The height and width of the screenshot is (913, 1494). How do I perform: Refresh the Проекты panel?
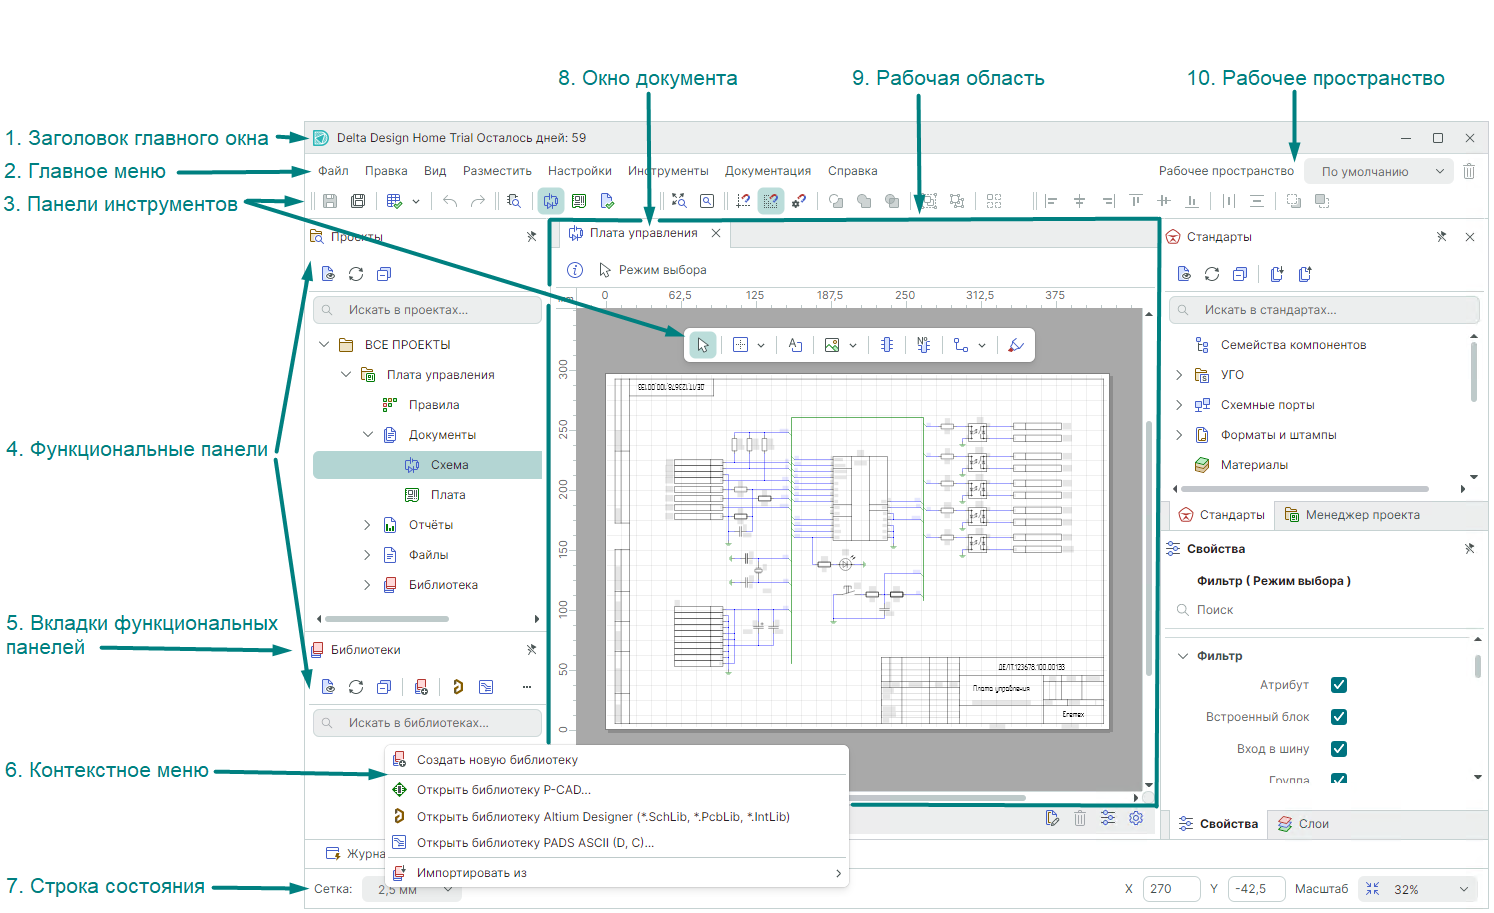[x=356, y=273]
